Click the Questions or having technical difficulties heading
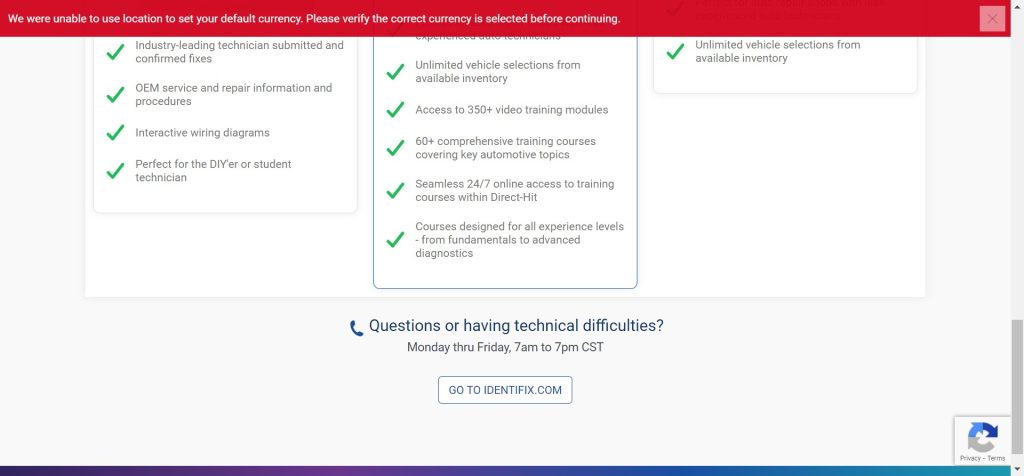This screenshot has width=1024, height=476. click(516, 325)
